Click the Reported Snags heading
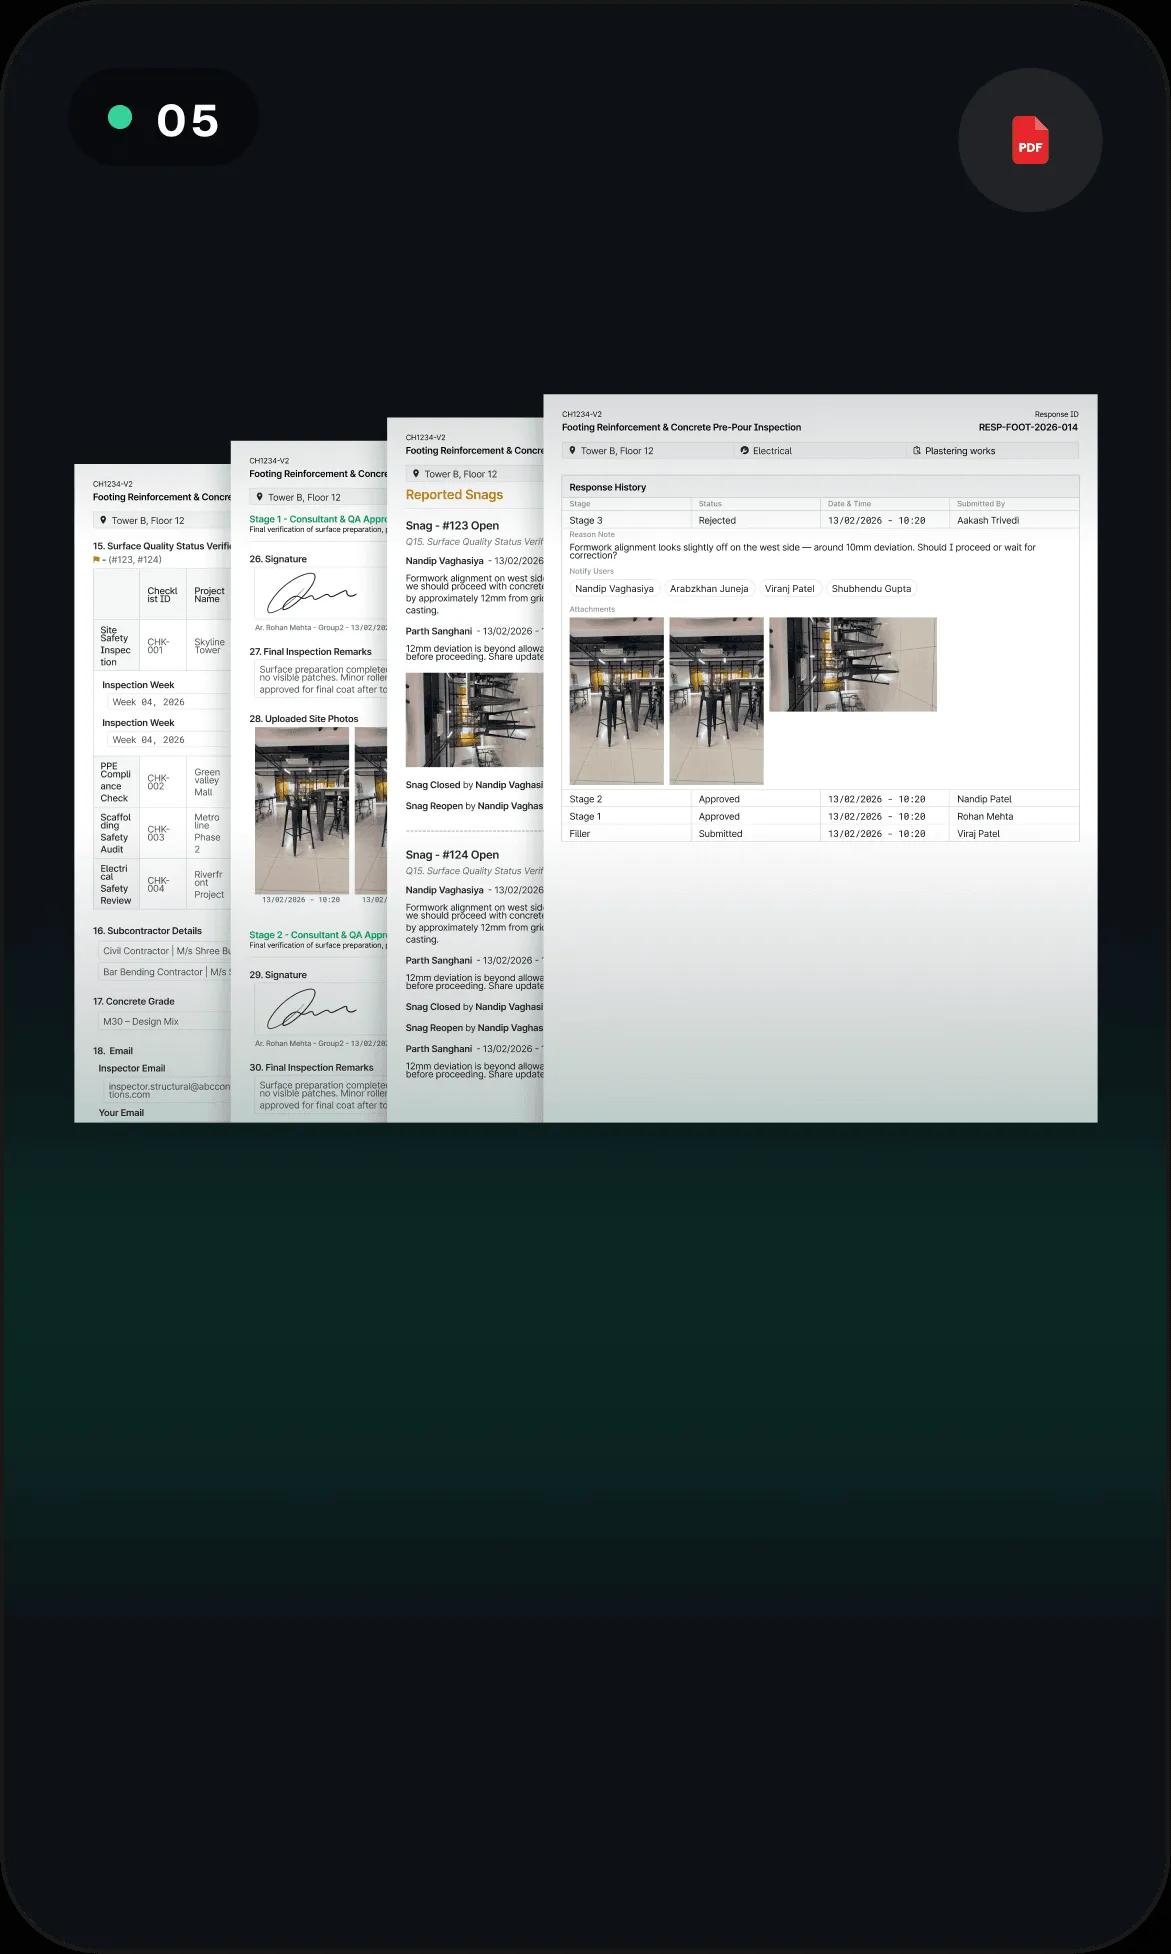This screenshot has height=1954, width=1171. tap(454, 495)
